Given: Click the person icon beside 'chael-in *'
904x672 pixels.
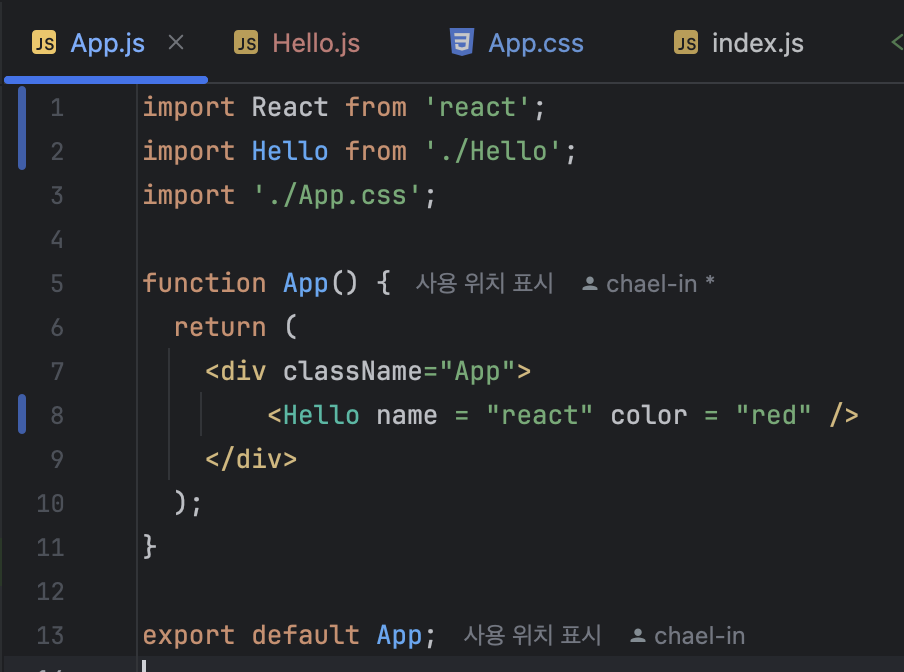Looking at the screenshot, I should coord(590,284).
